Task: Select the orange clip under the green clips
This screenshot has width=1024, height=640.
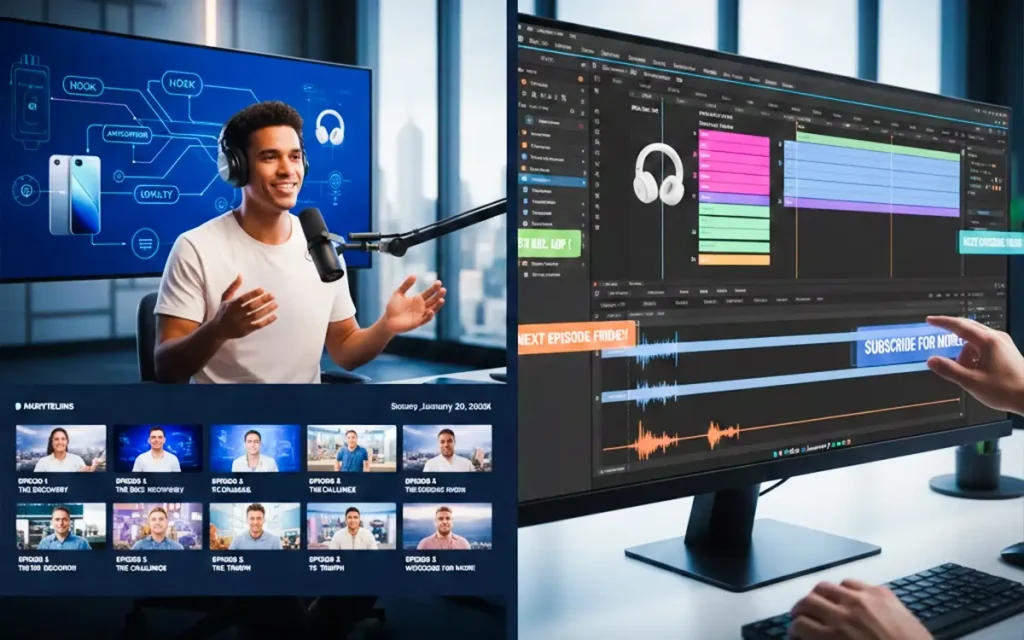Action: tap(733, 259)
